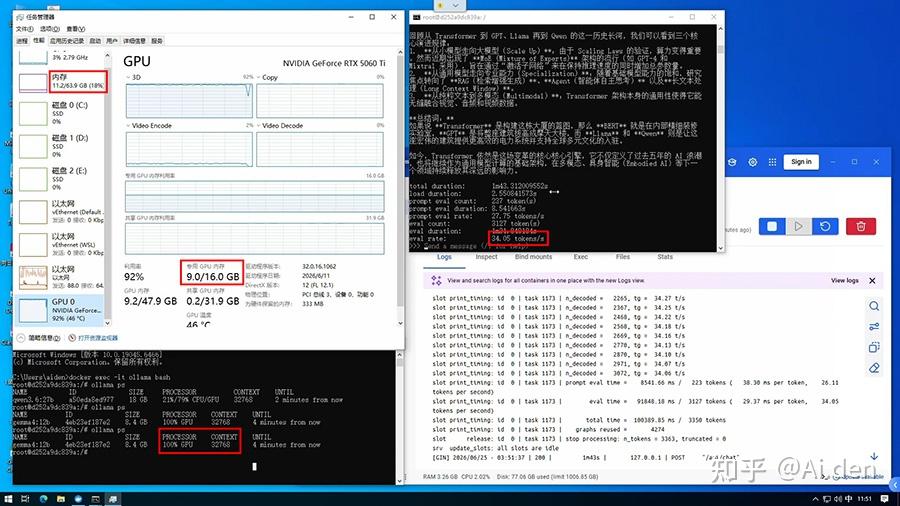
Task: Switch to the 进程 tab in Task Manager
Action: pyautogui.click(x=22, y=41)
